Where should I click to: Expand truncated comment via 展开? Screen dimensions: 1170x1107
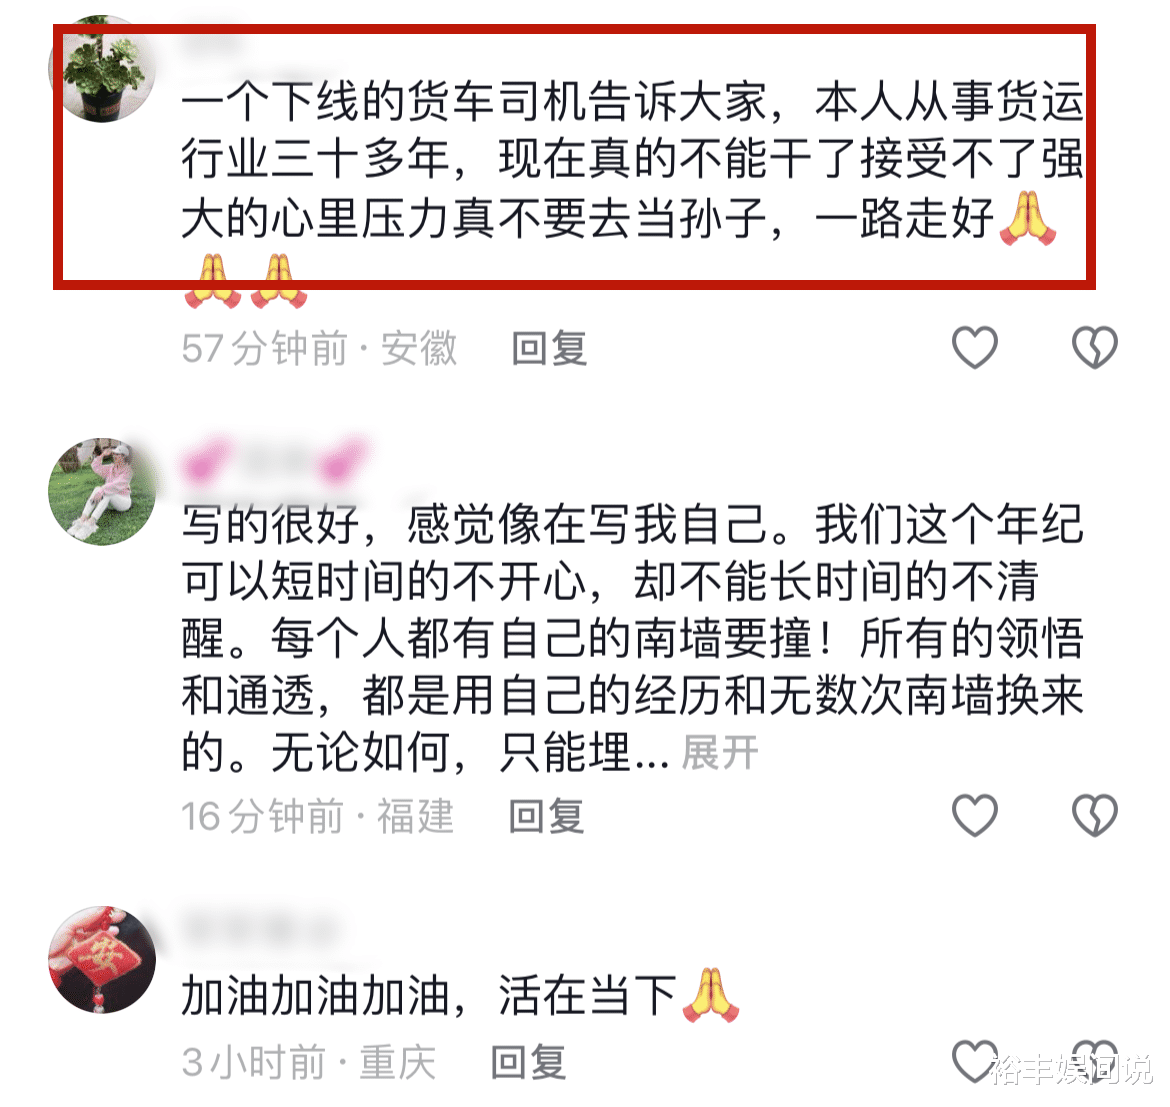tap(719, 753)
